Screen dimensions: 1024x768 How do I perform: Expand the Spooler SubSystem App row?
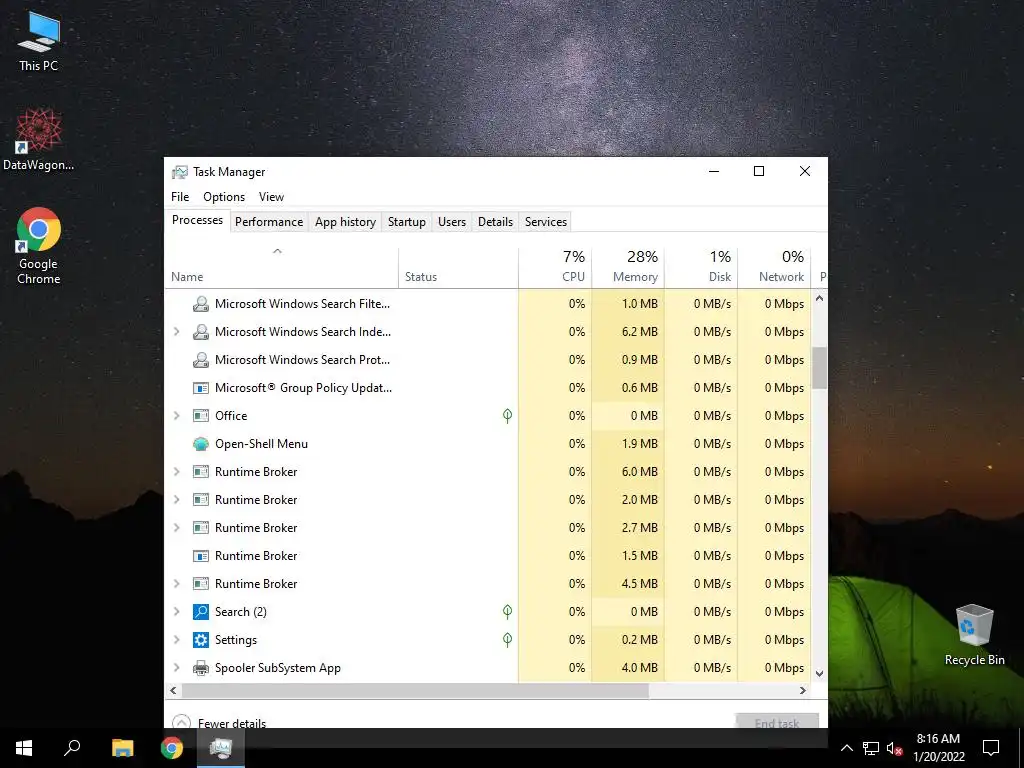tap(176, 668)
